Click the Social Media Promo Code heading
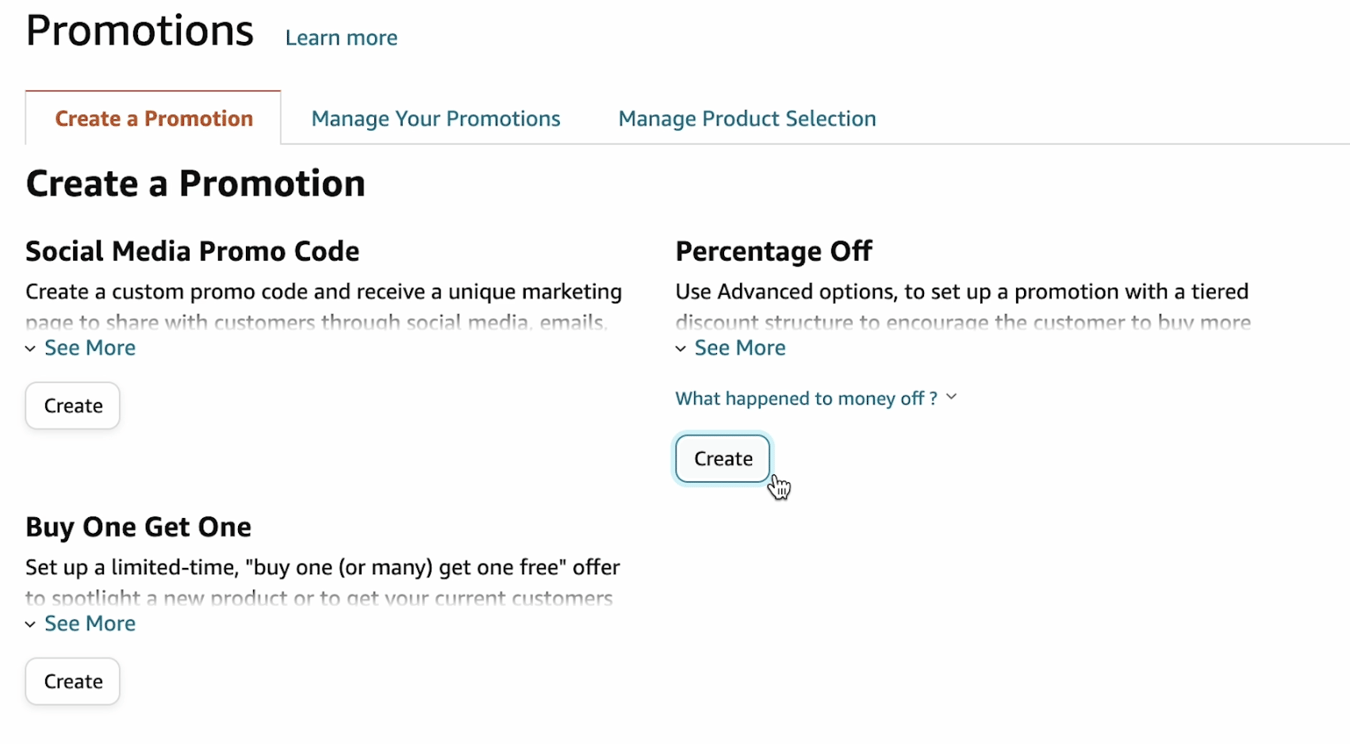The width and height of the screenshot is (1350, 744). [192, 251]
